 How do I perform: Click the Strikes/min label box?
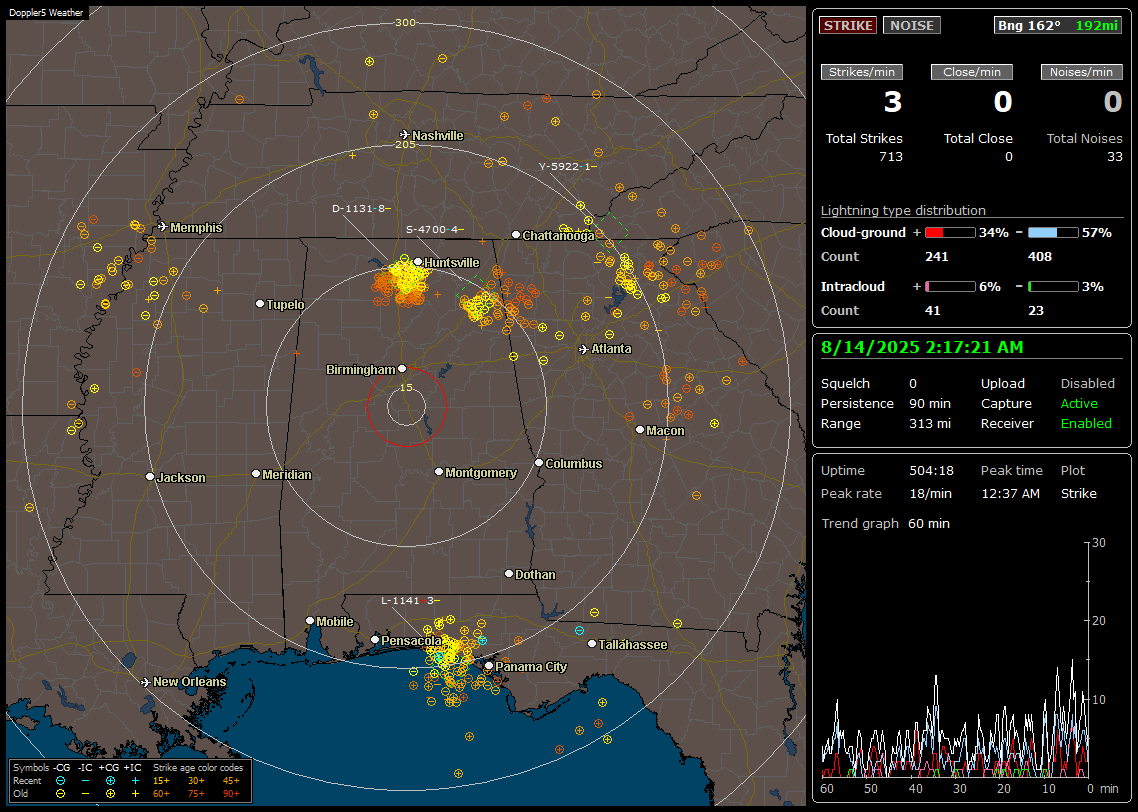861,72
